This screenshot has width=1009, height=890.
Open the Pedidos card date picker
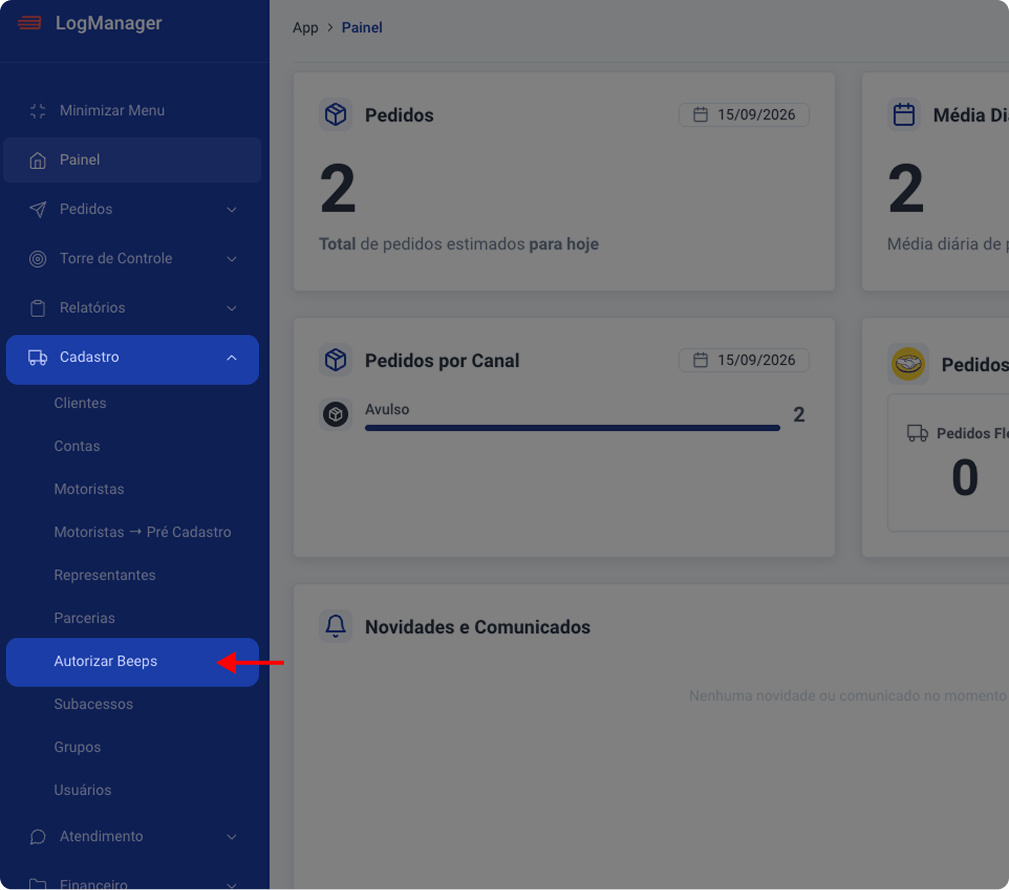coord(744,115)
